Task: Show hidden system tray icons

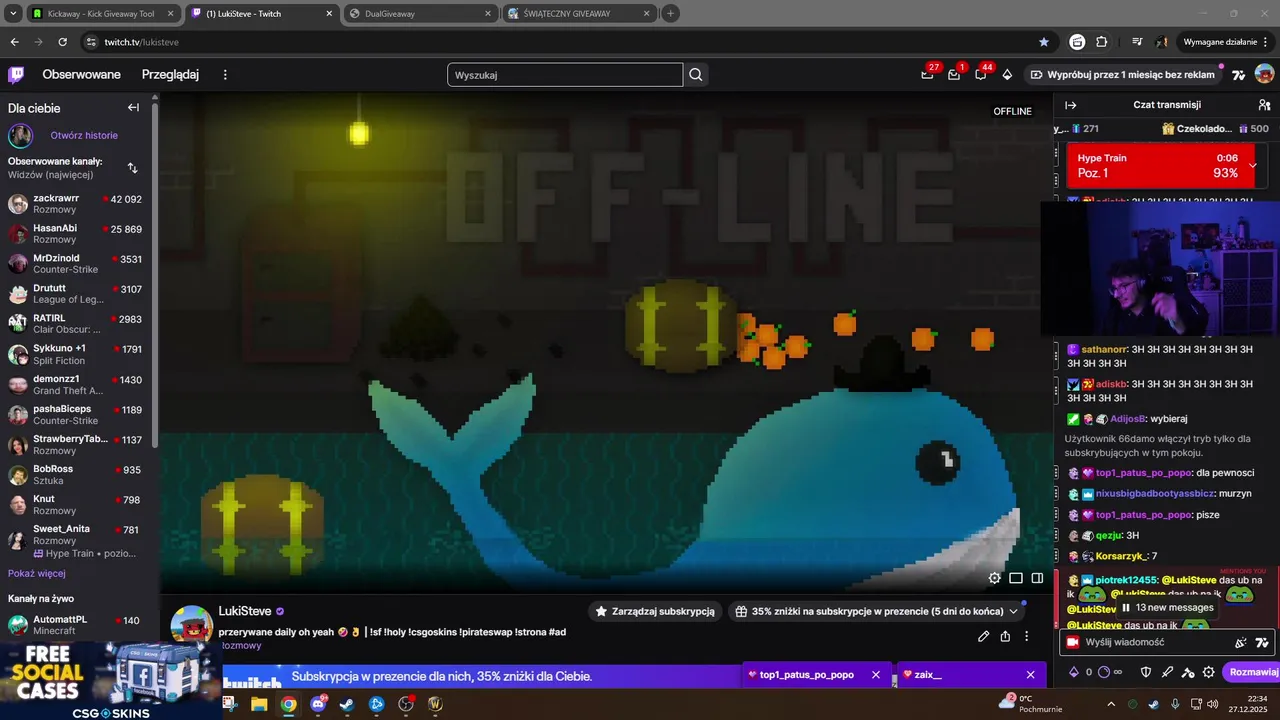Action: [1110, 704]
